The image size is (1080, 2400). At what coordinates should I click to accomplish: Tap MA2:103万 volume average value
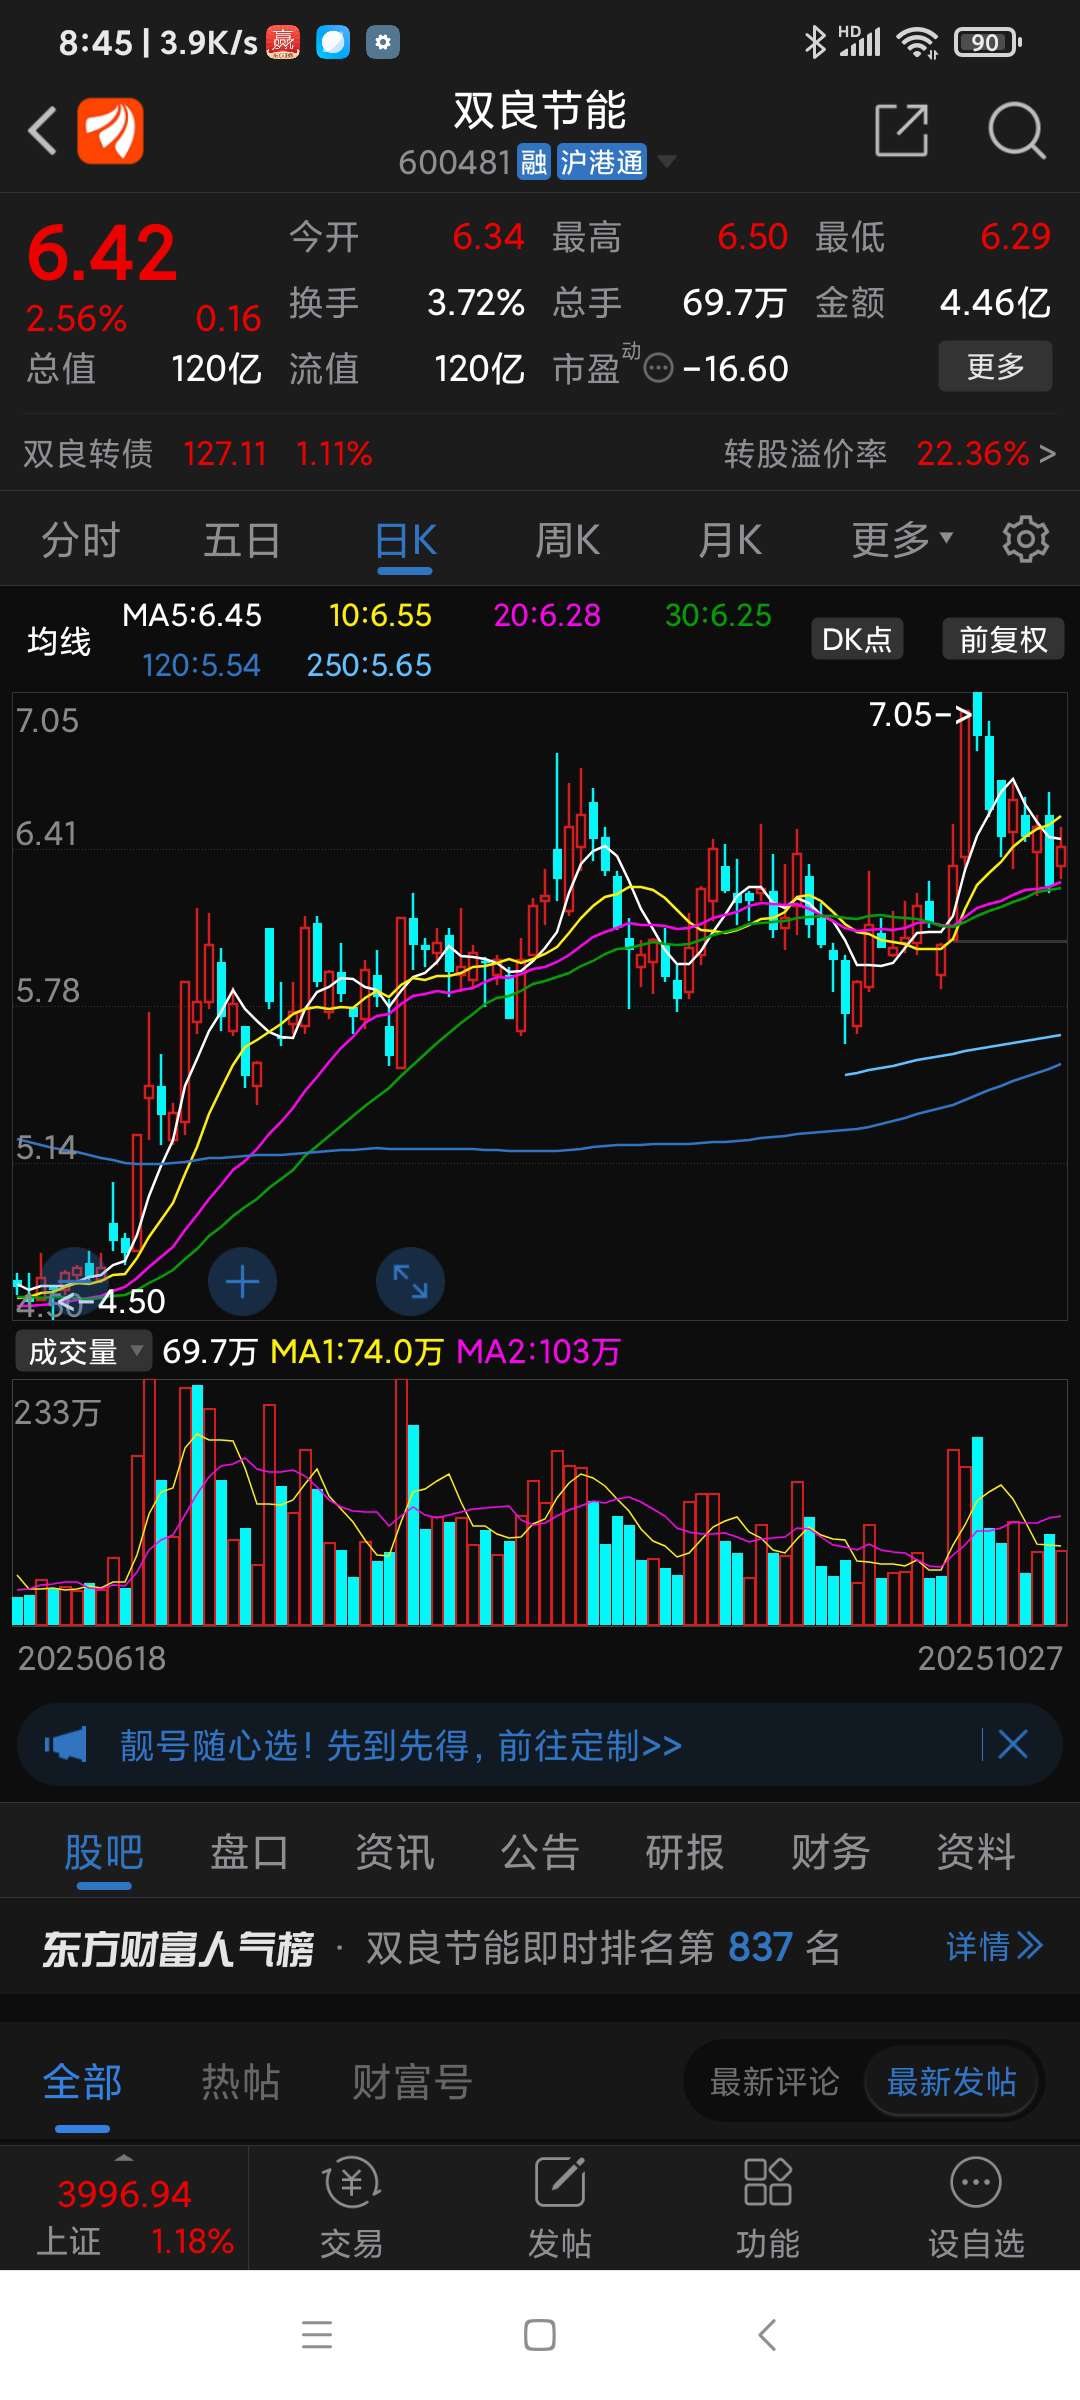pos(538,1352)
